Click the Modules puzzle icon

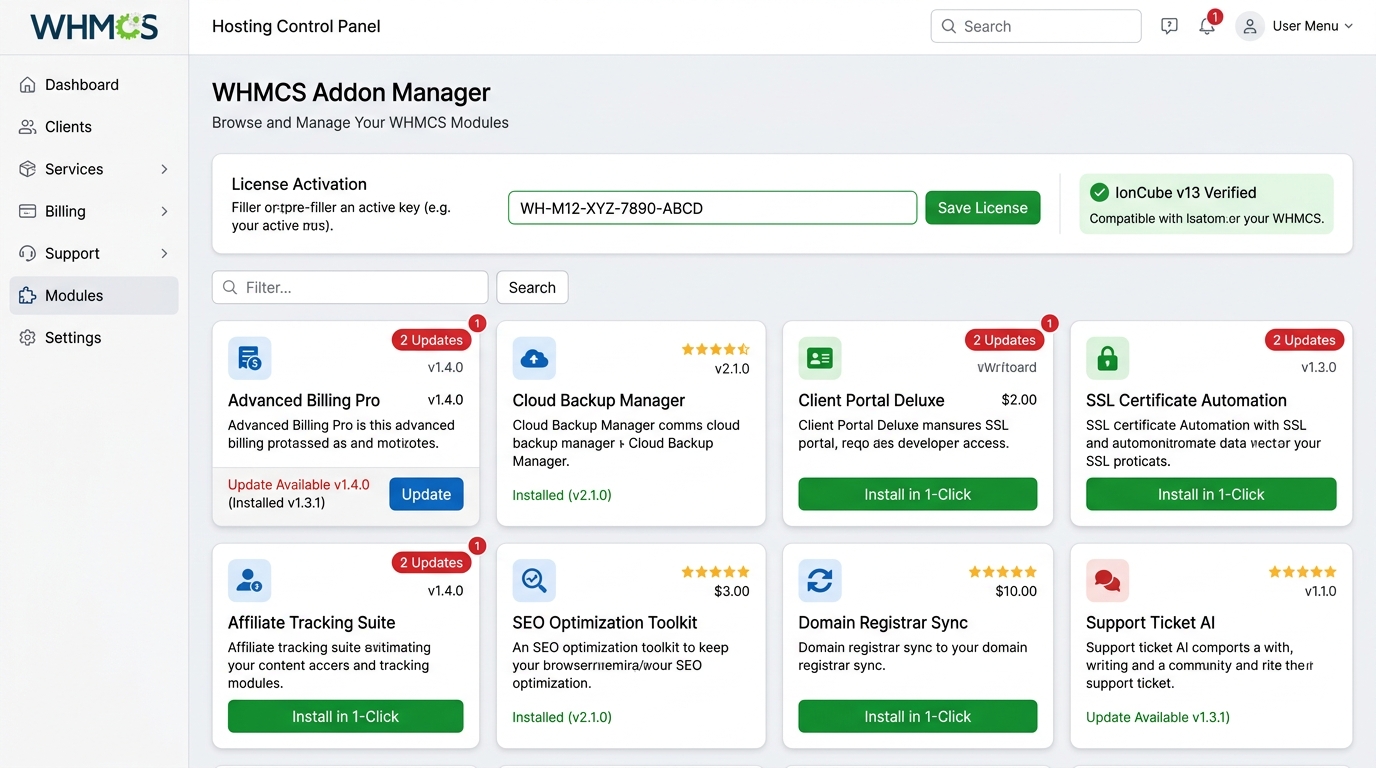point(28,296)
